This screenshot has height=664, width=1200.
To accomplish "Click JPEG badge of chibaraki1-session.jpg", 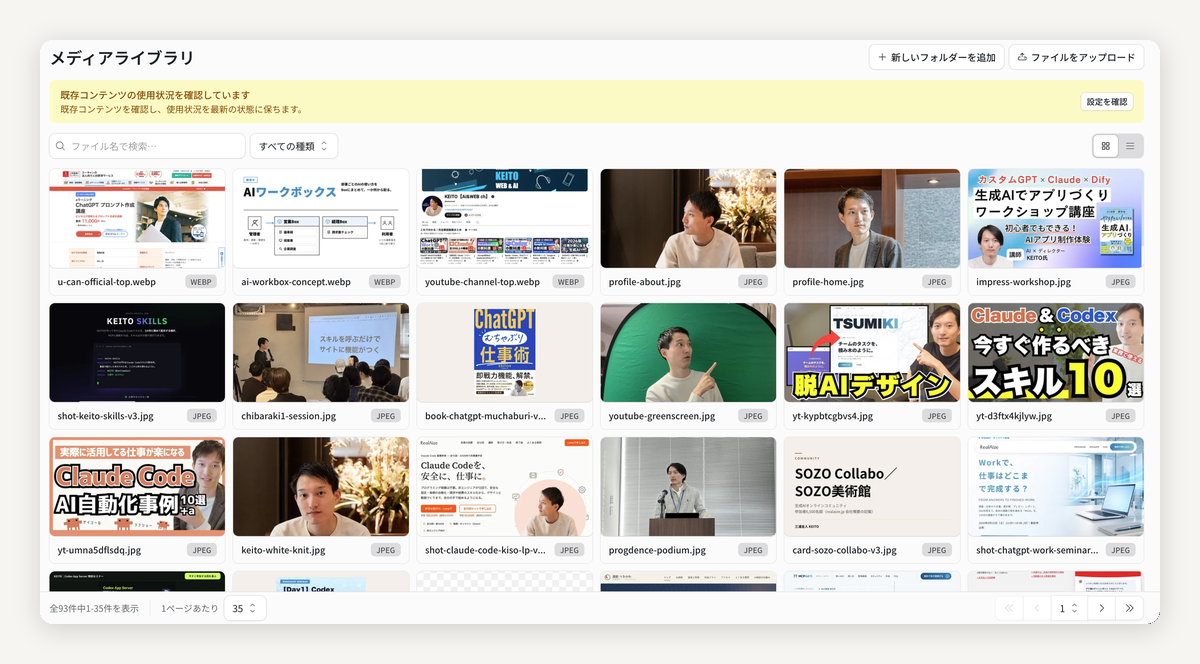I will click(x=386, y=416).
